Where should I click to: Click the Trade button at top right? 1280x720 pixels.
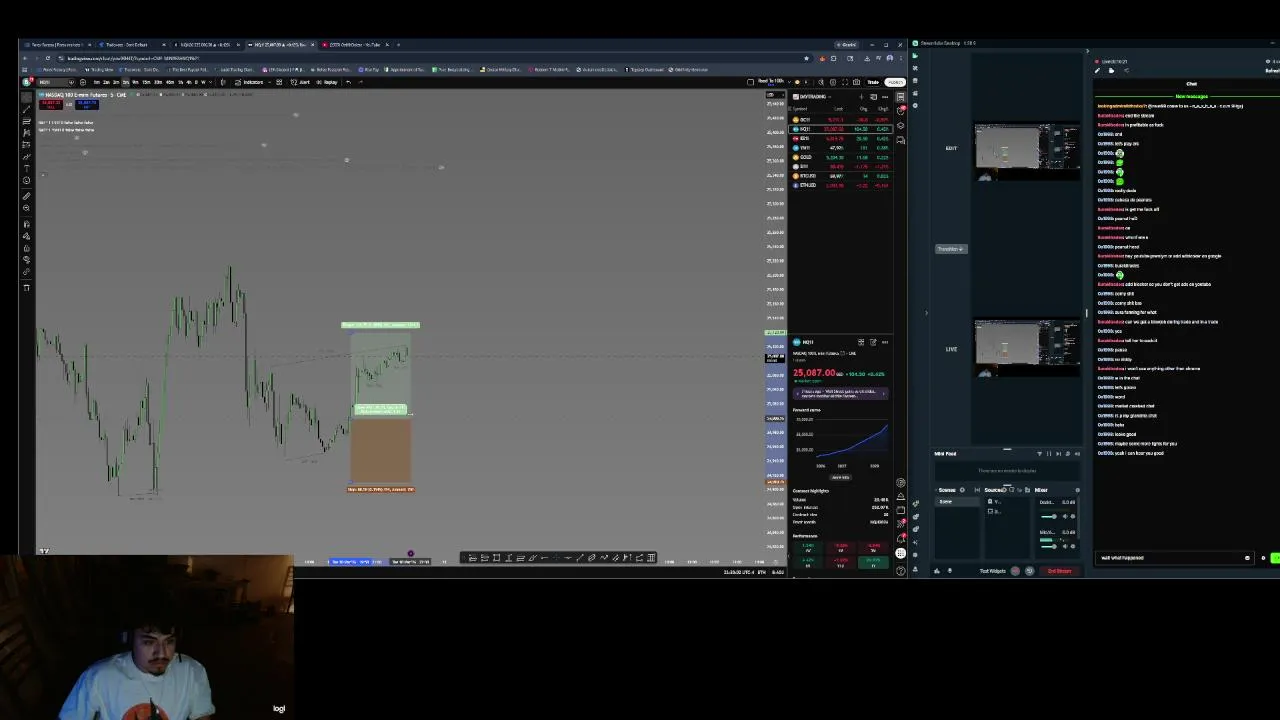[873, 82]
